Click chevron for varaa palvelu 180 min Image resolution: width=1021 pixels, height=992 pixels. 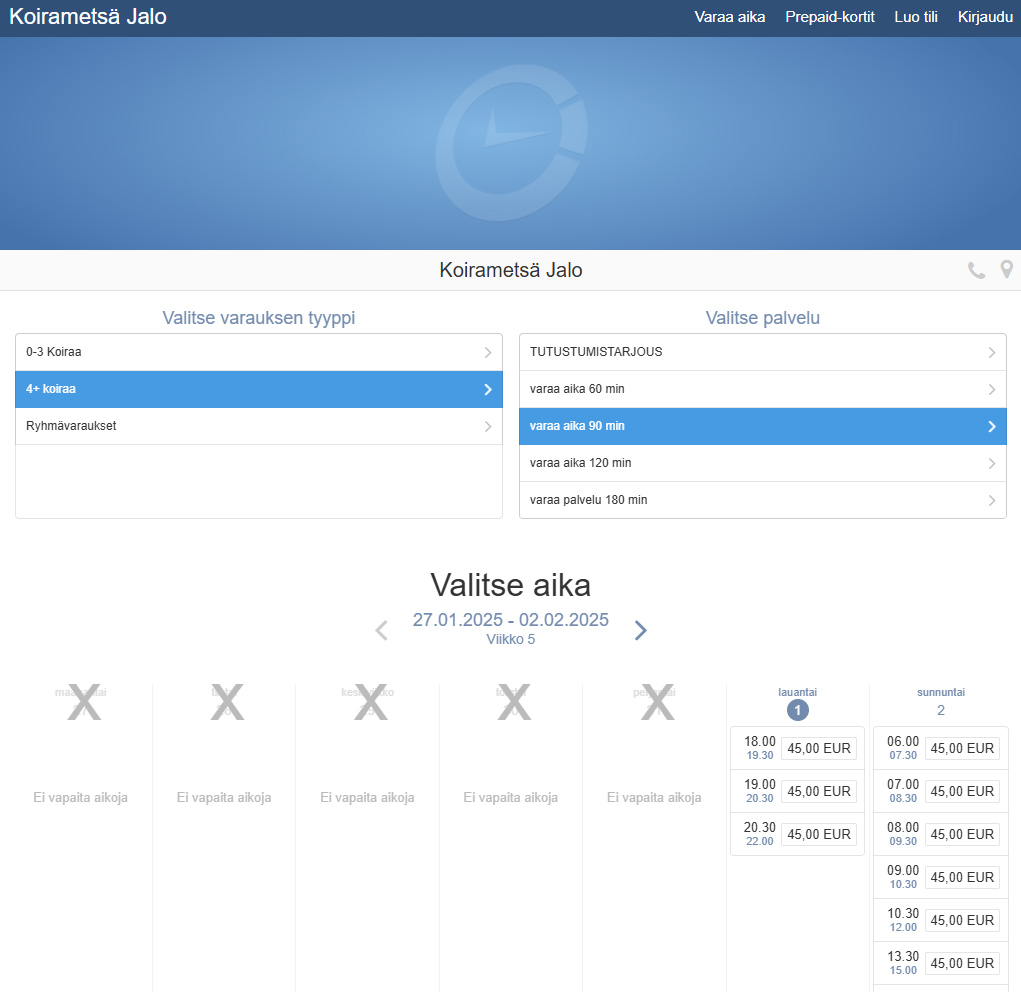tap(991, 500)
